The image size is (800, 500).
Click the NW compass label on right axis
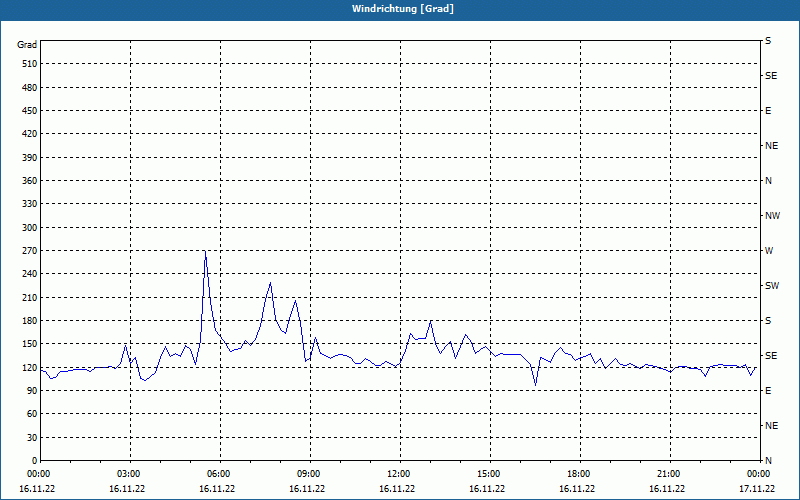tap(772, 216)
